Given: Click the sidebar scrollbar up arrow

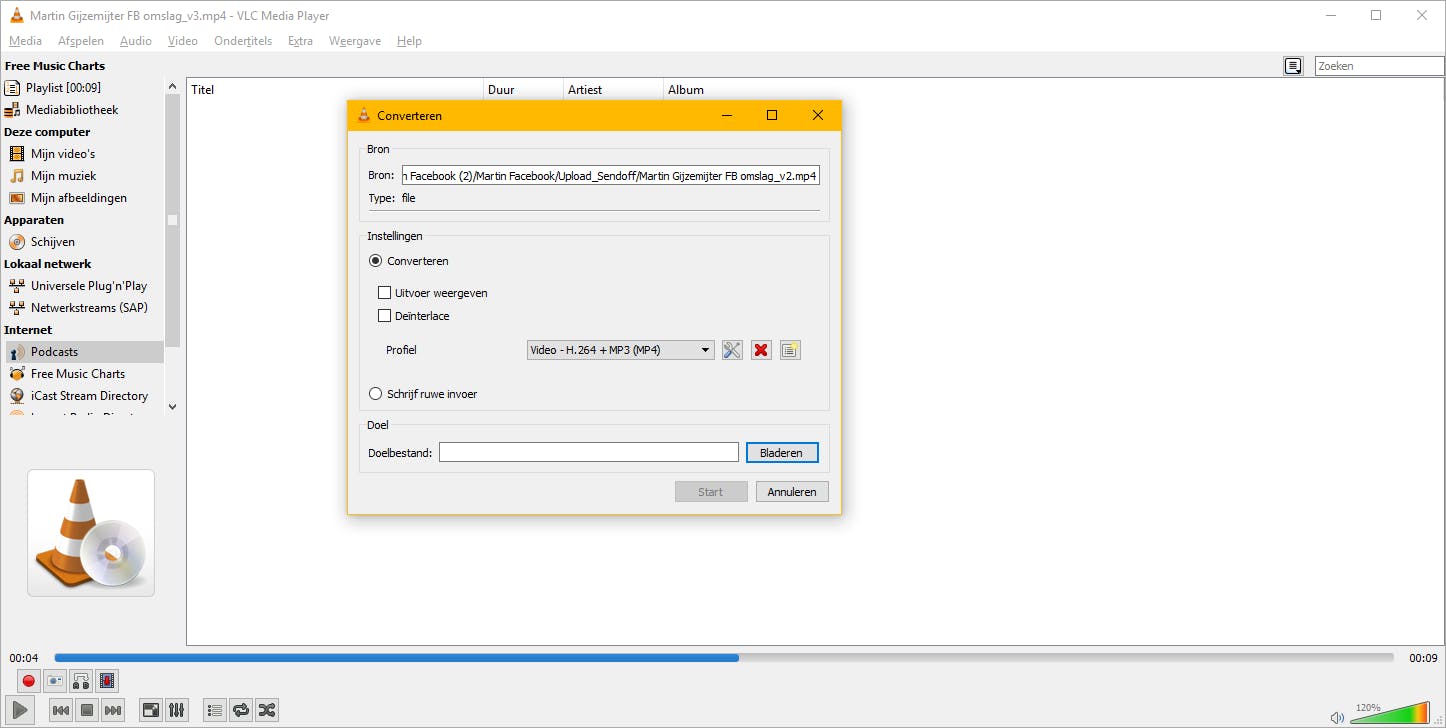Looking at the screenshot, I should pyautogui.click(x=172, y=85).
